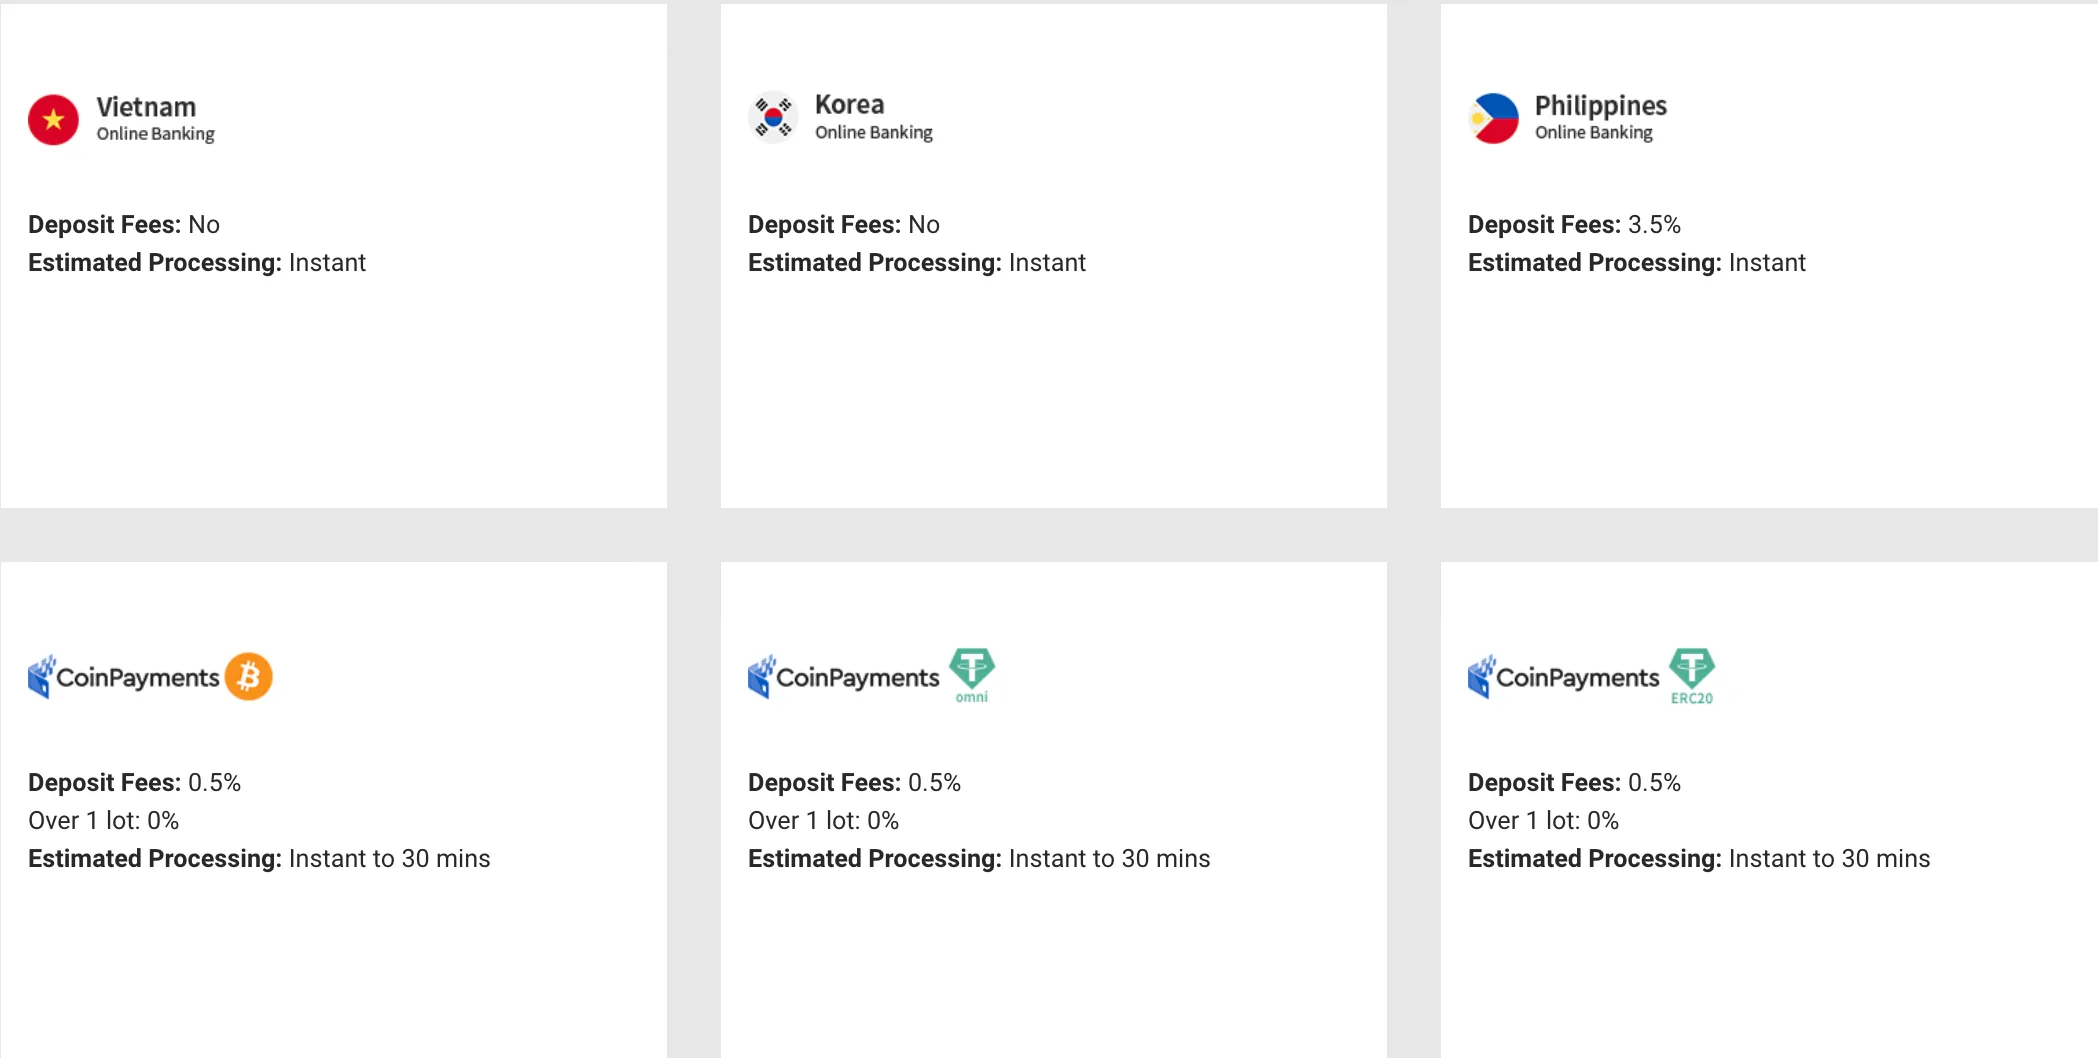Click the CoinPayments logo in ERC20 card
The image size is (2098, 1058).
(x=1564, y=677)
